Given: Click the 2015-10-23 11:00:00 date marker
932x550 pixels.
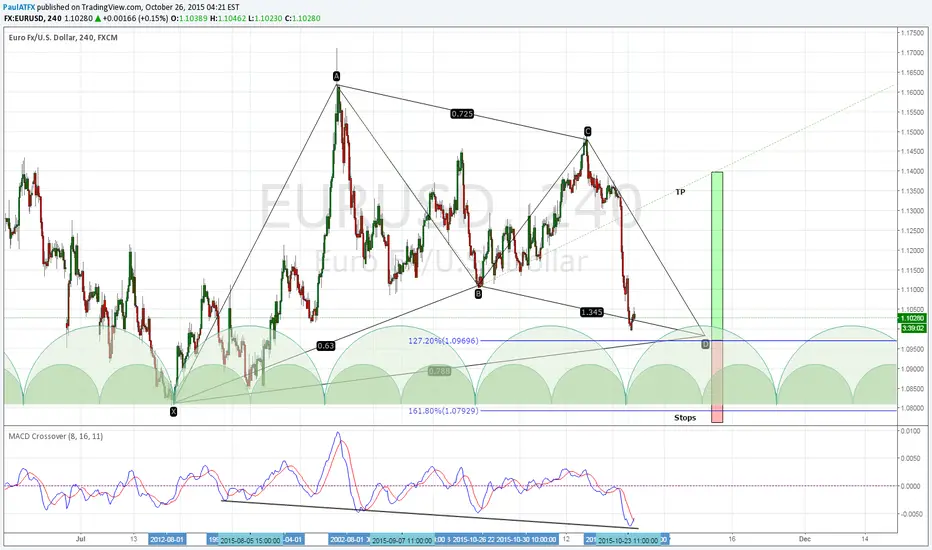Looking at the screenshot, I should (x=628, y=540).
